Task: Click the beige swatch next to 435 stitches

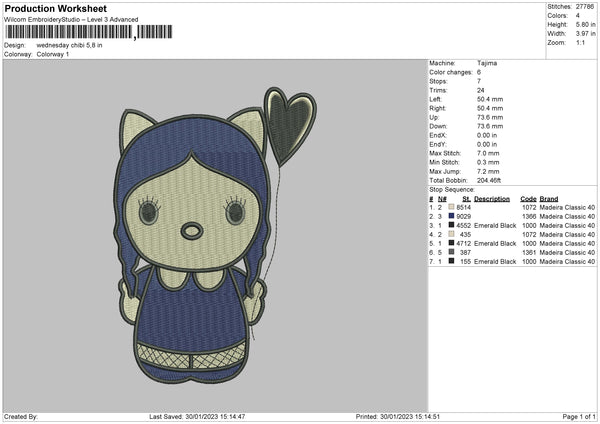Action: click(451, 234)
